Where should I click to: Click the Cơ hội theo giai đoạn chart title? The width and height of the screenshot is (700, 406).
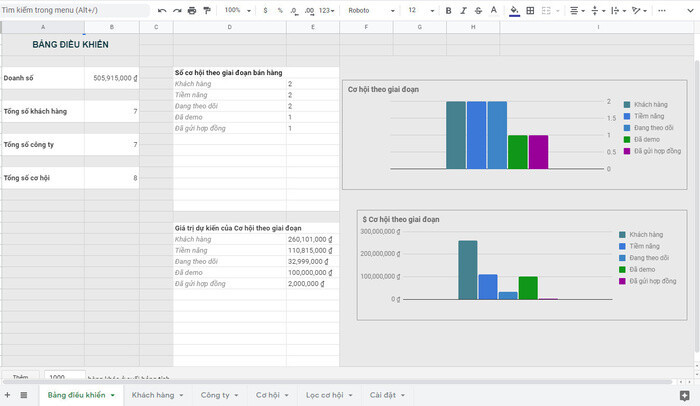click(x=383, y=89)
